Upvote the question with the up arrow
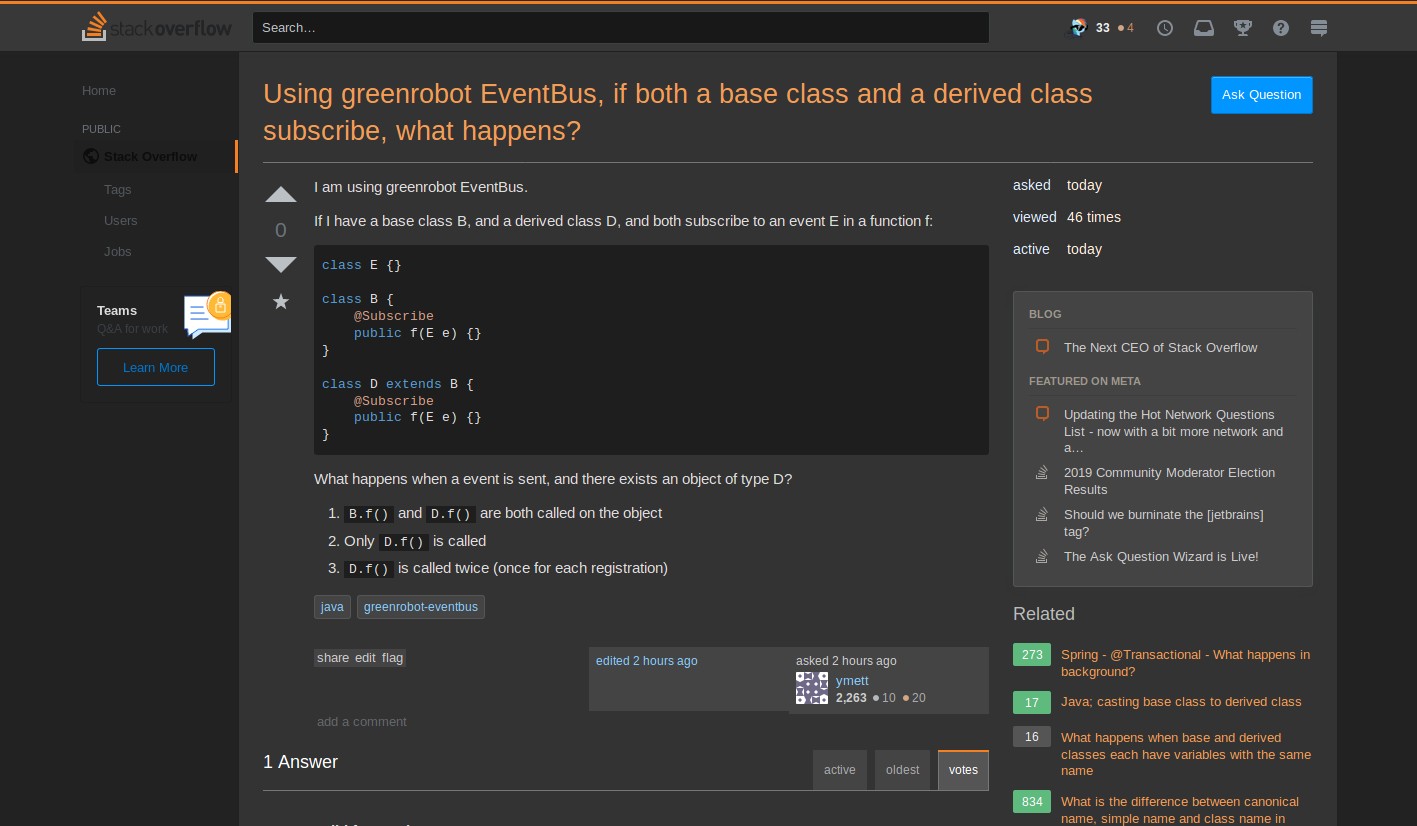This screenshot has width=1417, height=826. 281,194
